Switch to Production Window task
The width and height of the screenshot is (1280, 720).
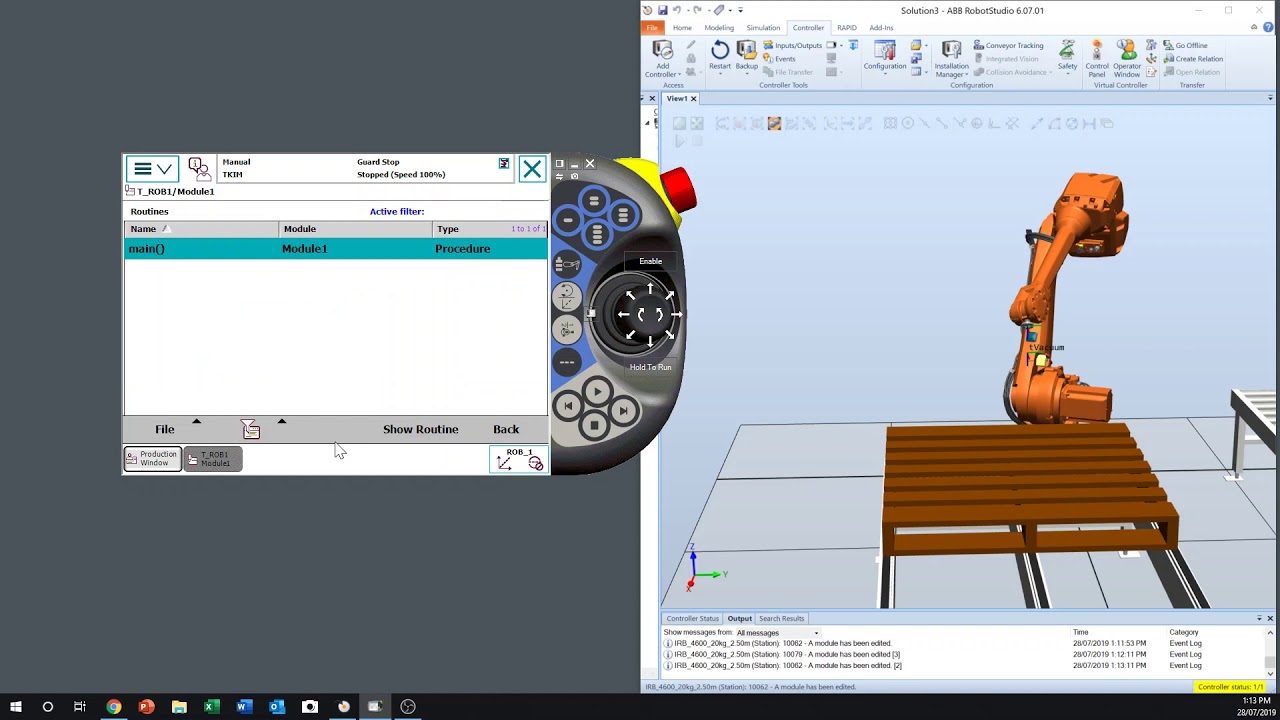click(153, 459)
